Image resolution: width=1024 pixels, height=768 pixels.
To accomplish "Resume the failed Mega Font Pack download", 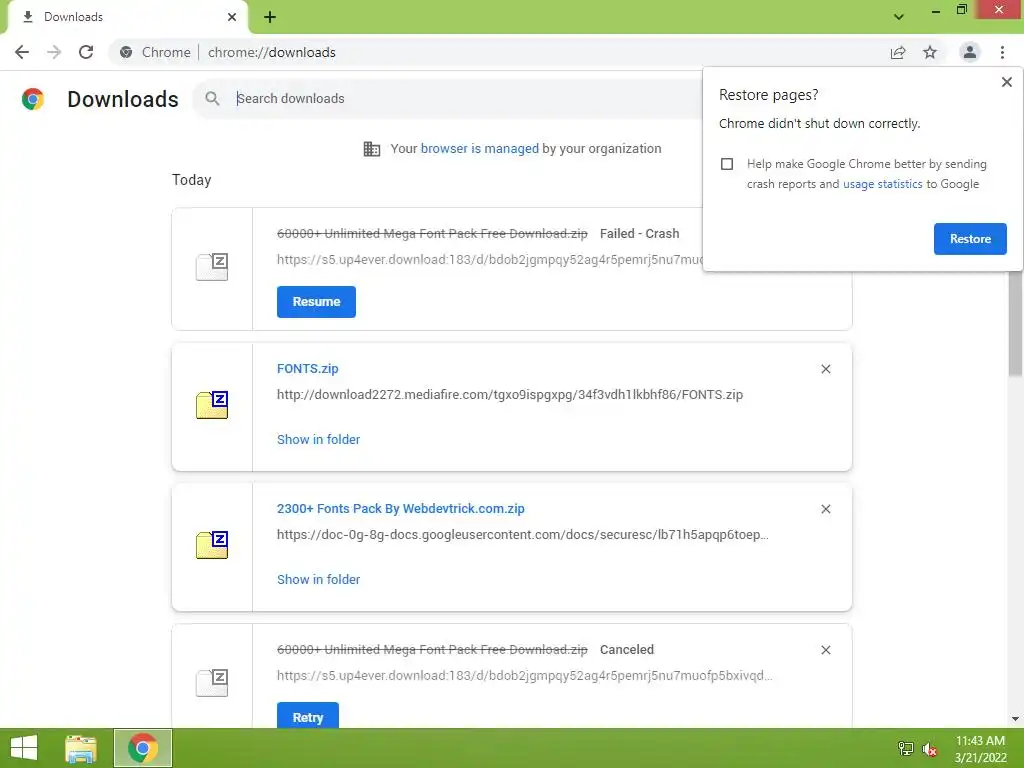I will [316, 302].
